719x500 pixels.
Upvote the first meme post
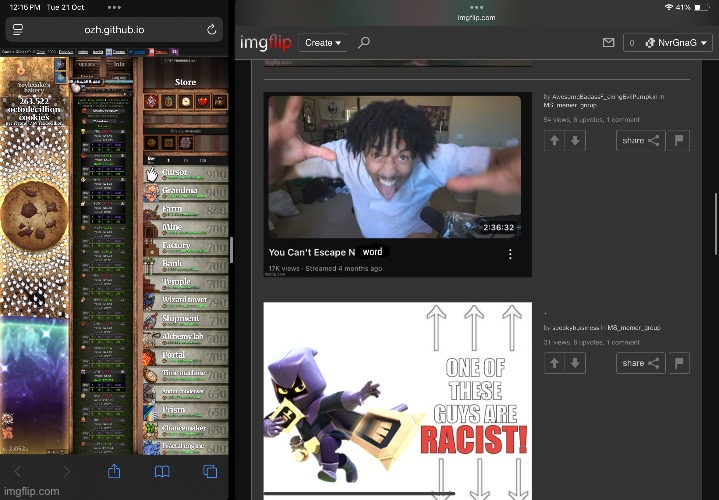[553, 141]
